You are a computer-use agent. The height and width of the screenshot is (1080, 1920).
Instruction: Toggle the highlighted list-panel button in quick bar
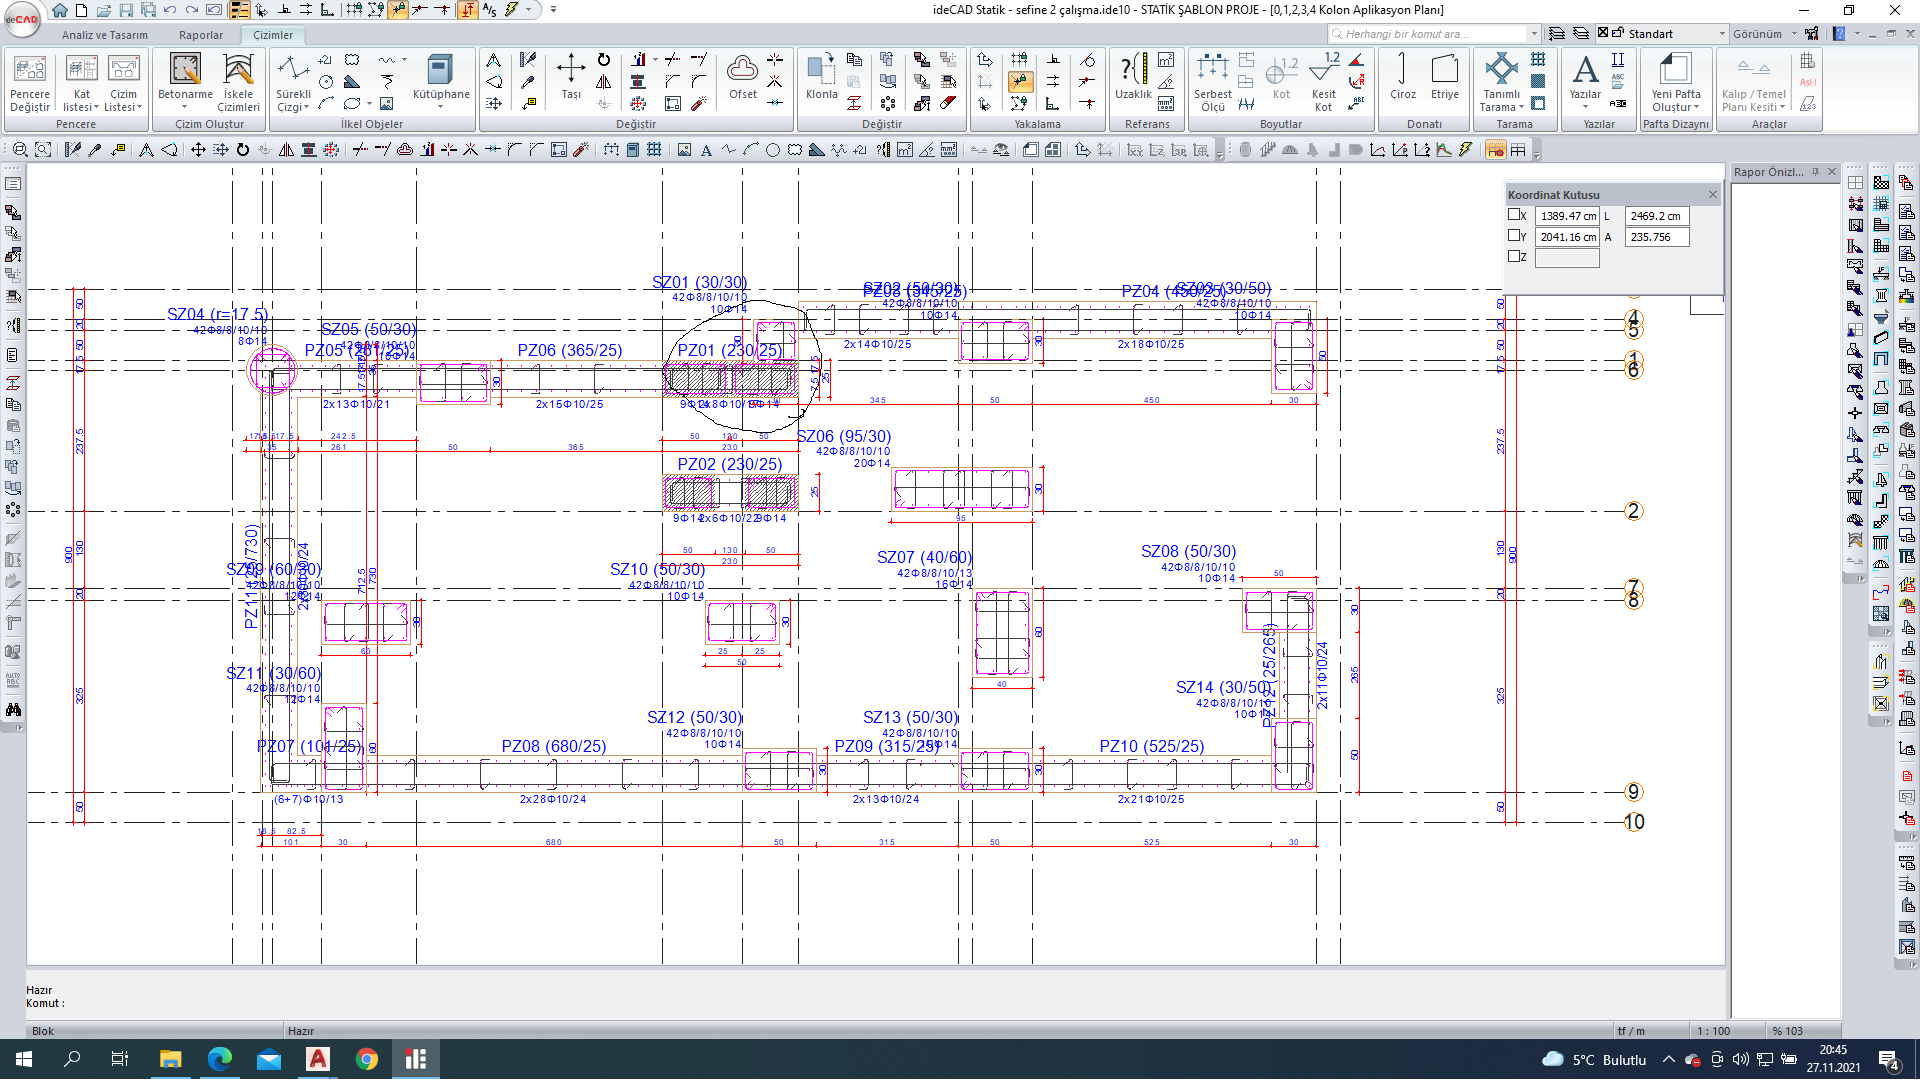(x=239, y=10)
